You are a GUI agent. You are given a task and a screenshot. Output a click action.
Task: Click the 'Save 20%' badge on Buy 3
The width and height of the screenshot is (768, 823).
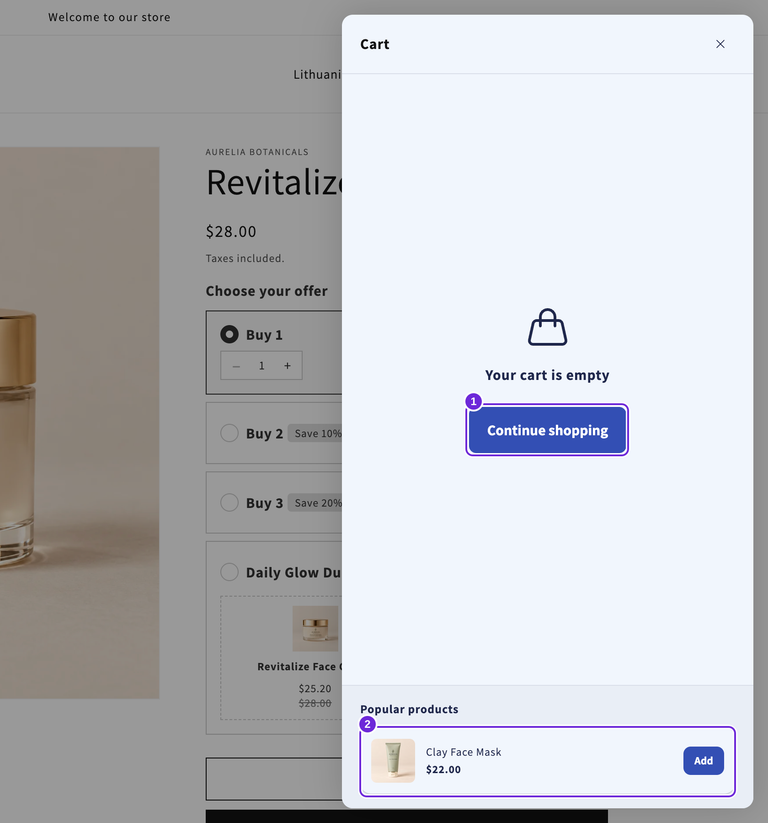tap(316, 502)
